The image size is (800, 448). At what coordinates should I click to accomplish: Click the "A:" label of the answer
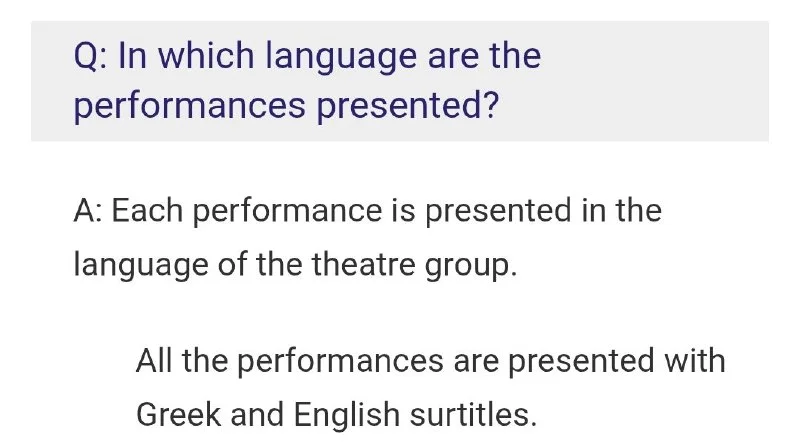pos(90,212)
